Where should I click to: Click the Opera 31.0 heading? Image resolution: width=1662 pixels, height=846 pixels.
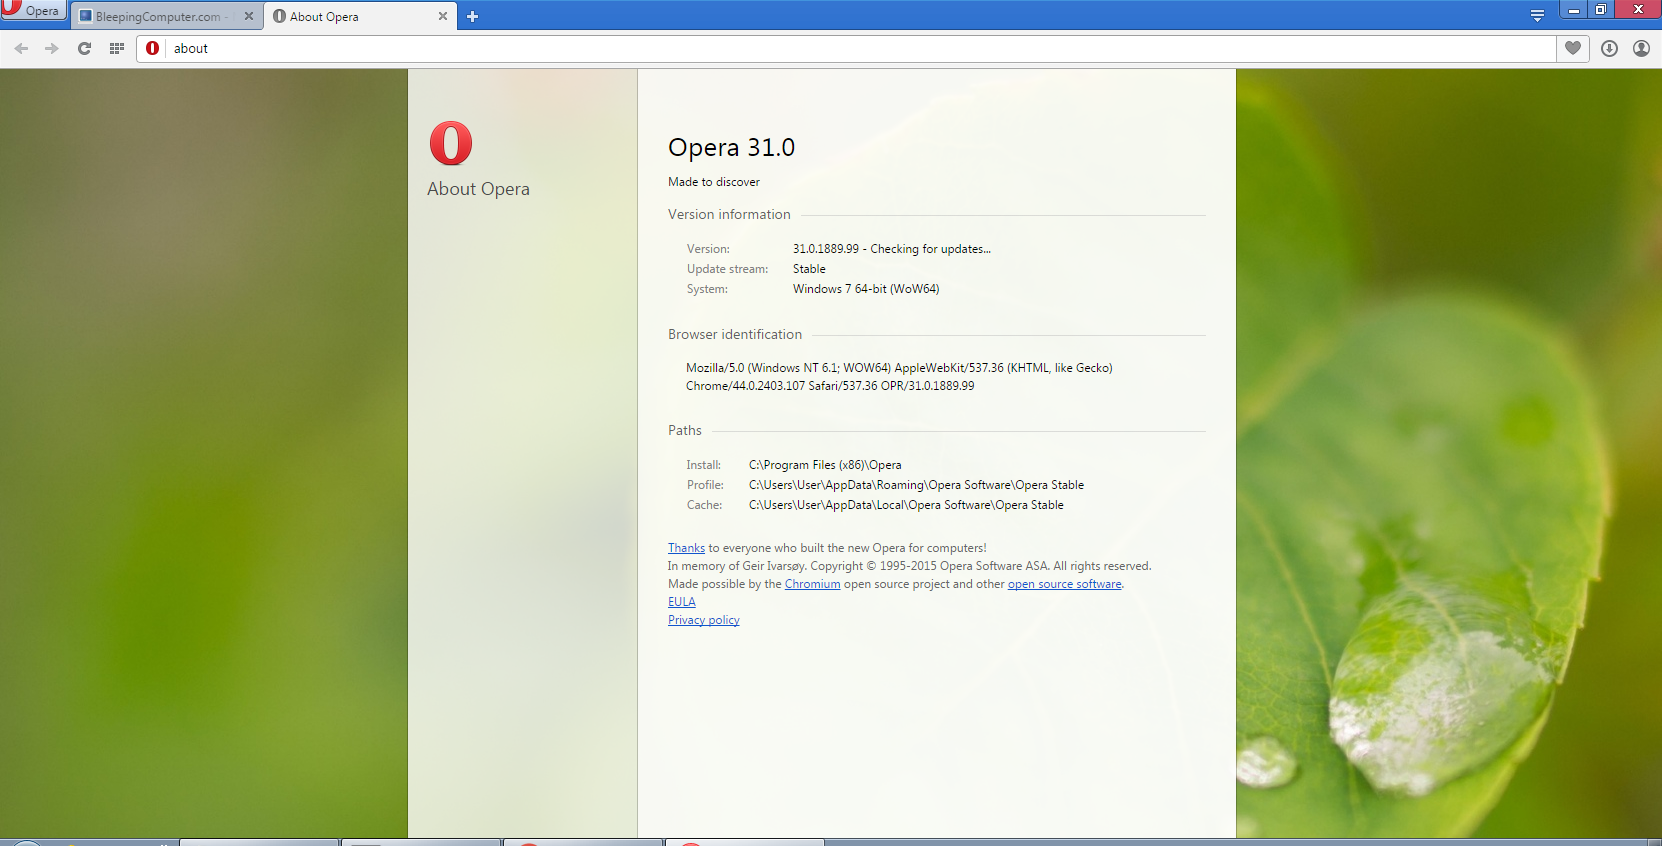coord(731,147)
